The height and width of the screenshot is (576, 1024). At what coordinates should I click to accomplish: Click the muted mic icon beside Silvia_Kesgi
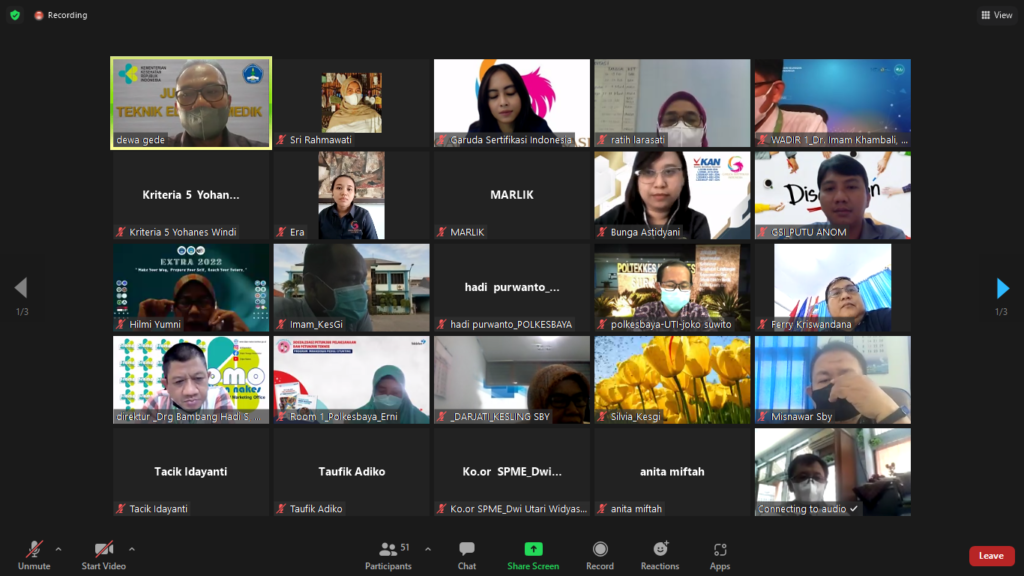click(602, 417)
